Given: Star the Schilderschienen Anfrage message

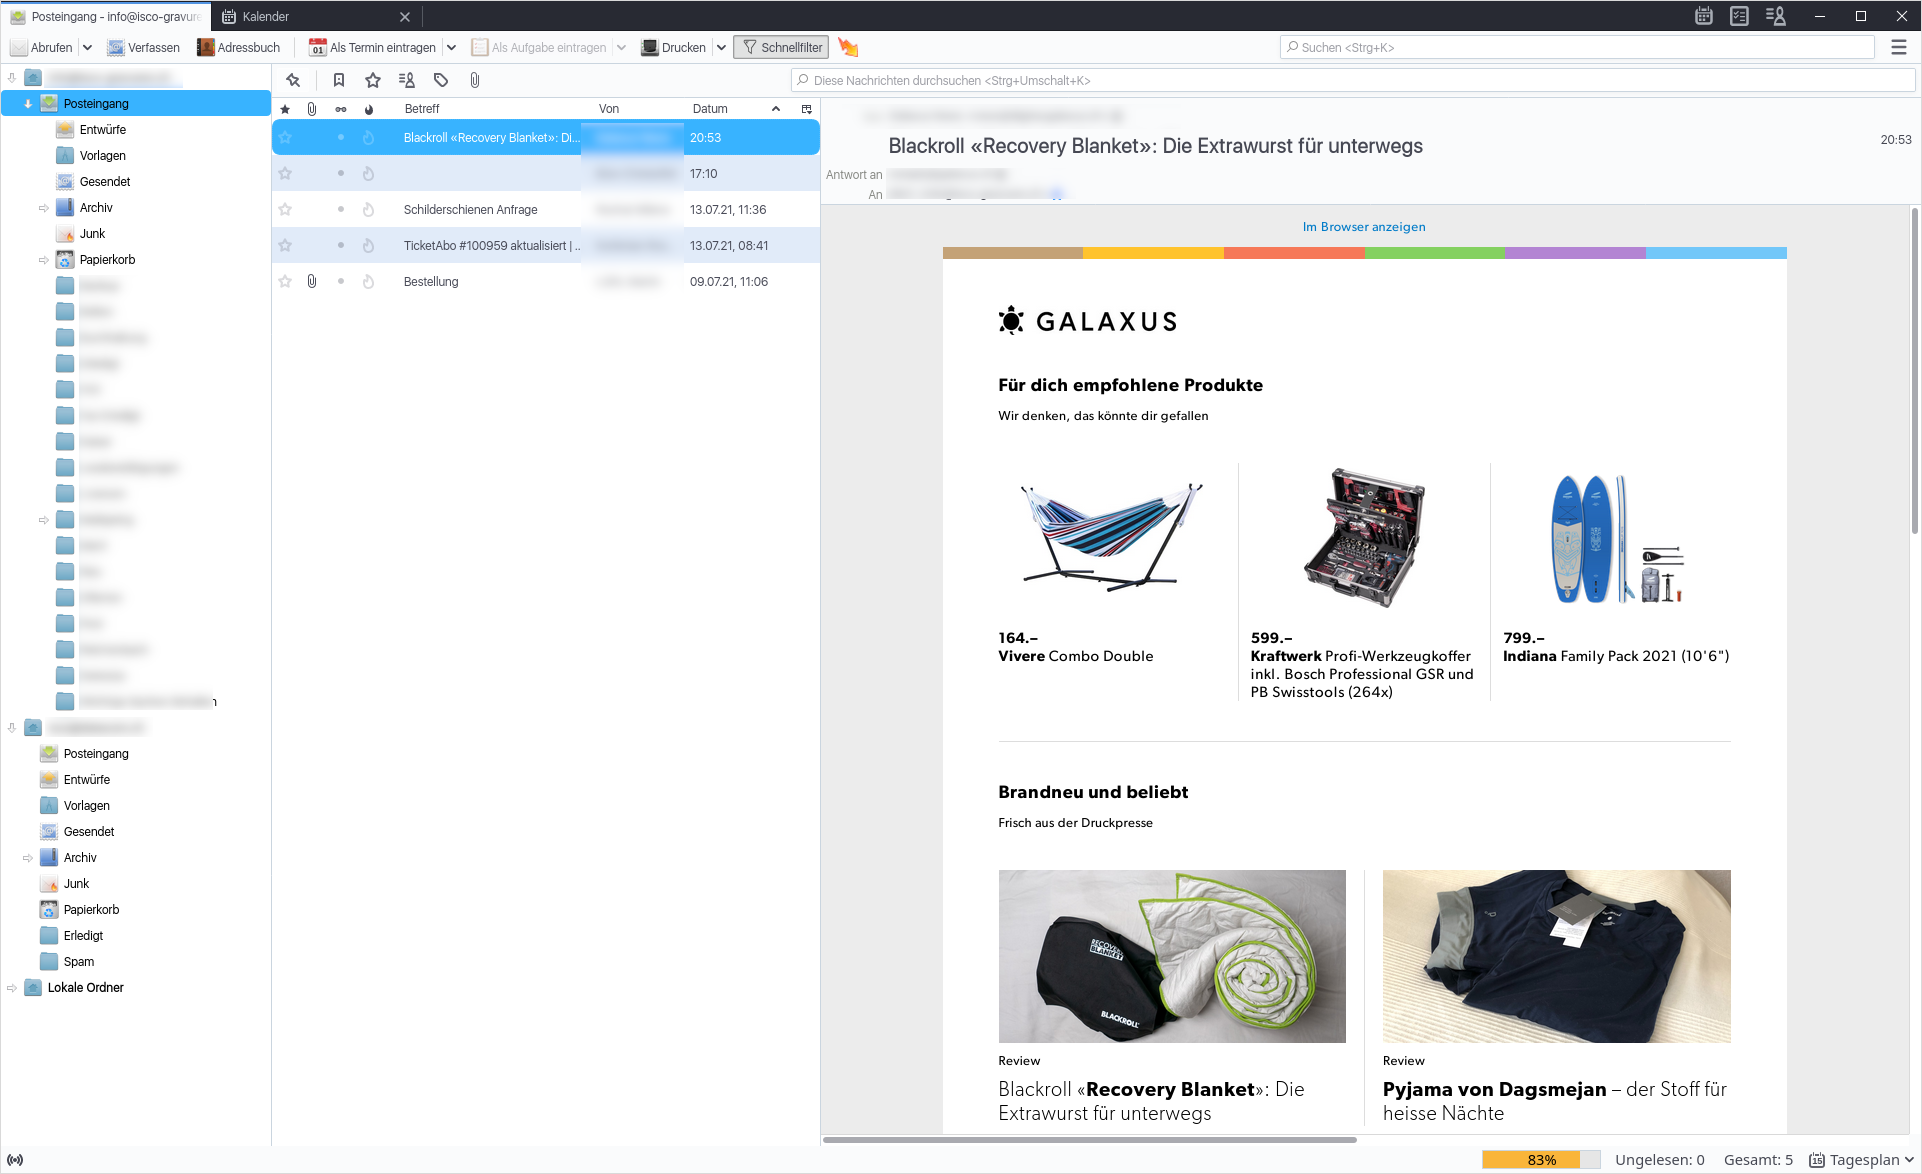Looking at the screenshot, I should [x=285, y=209].
